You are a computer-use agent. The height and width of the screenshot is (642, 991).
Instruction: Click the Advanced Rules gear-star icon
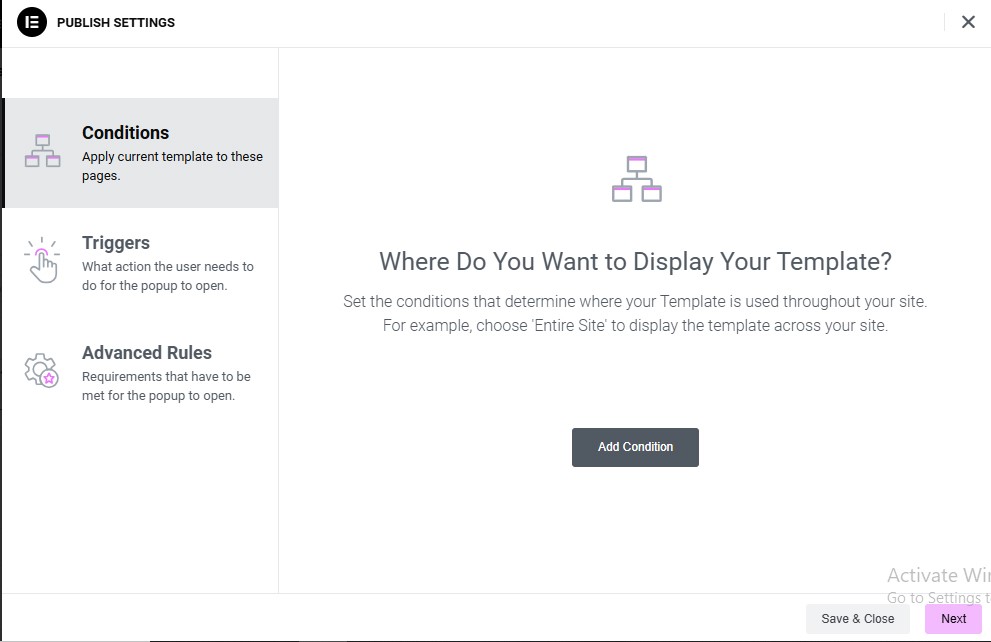click(x=42, y=370)
